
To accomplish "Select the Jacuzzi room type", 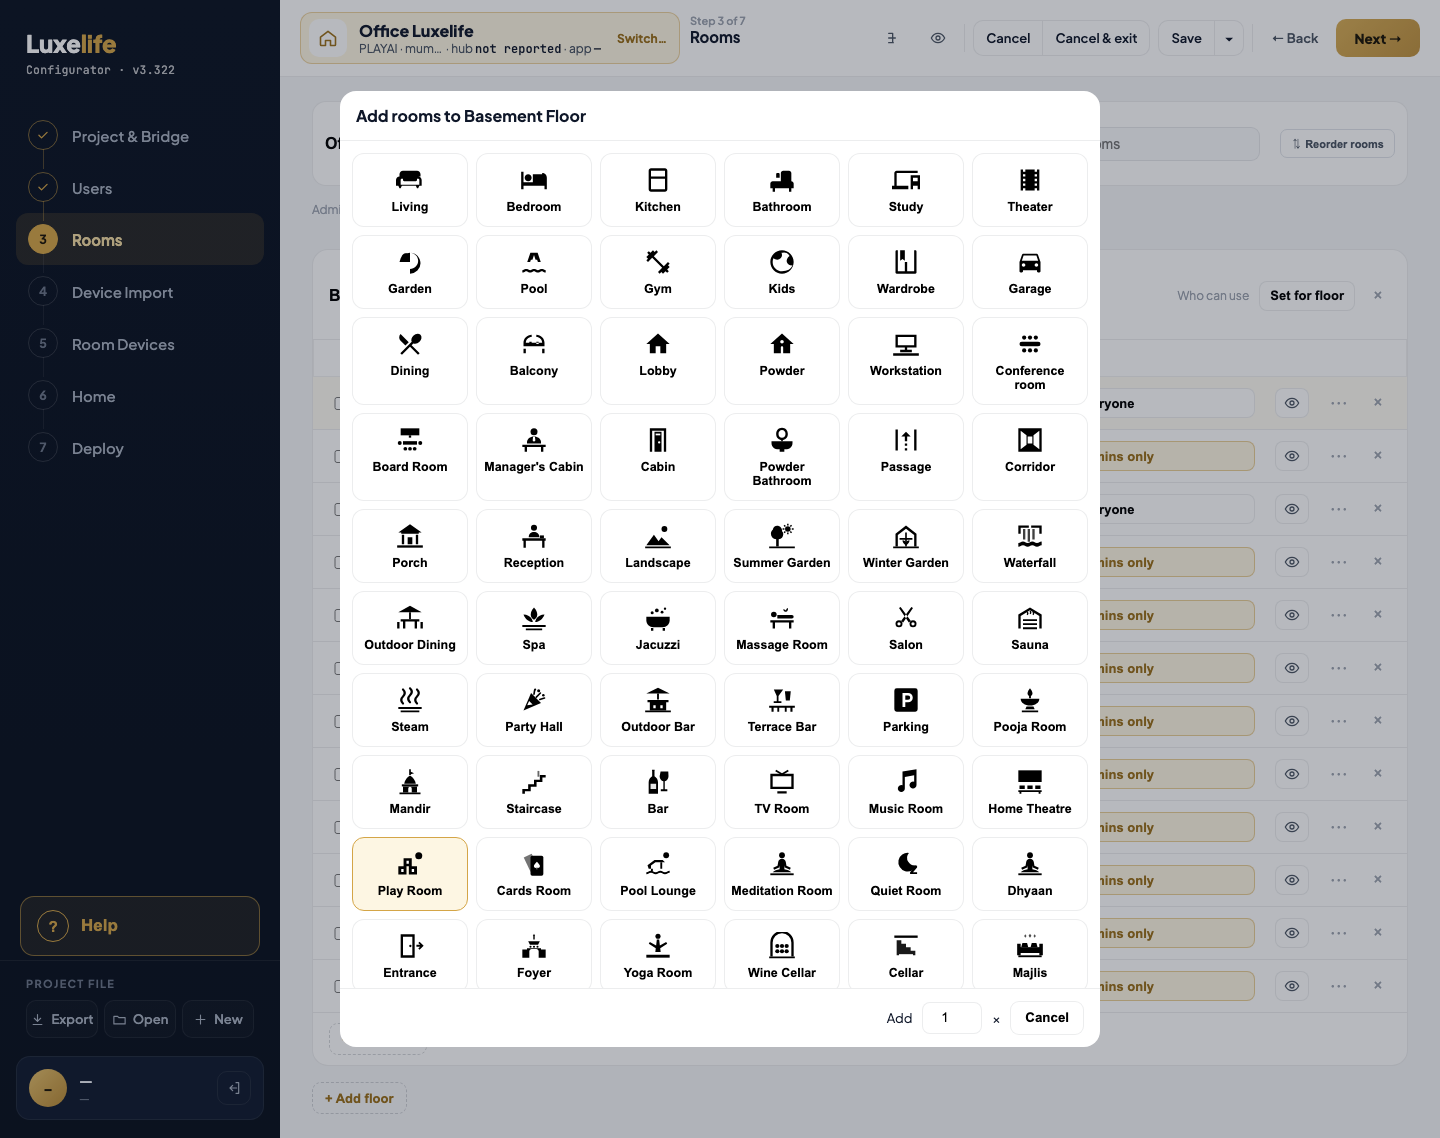I will [658, 628].
